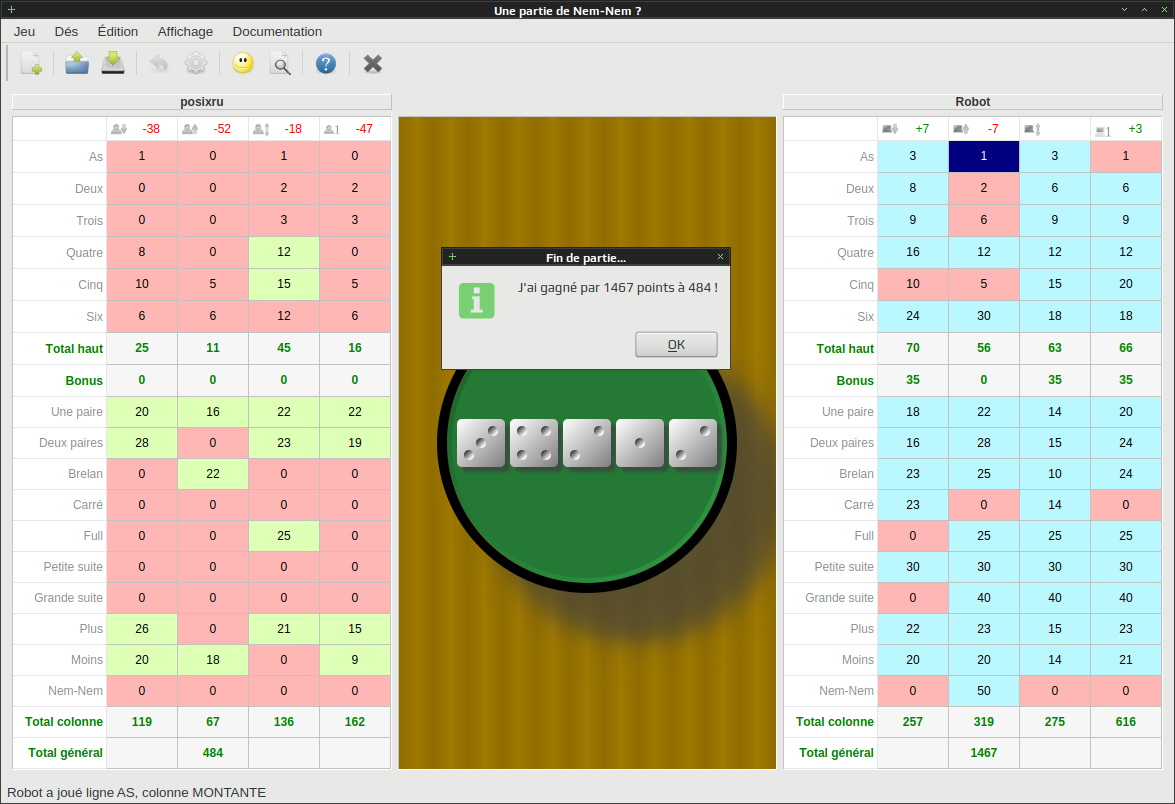Viewport: 1175px width, 804px height.
Task: Click Robot's Total colonne value 616
Action: (1126, 722)
